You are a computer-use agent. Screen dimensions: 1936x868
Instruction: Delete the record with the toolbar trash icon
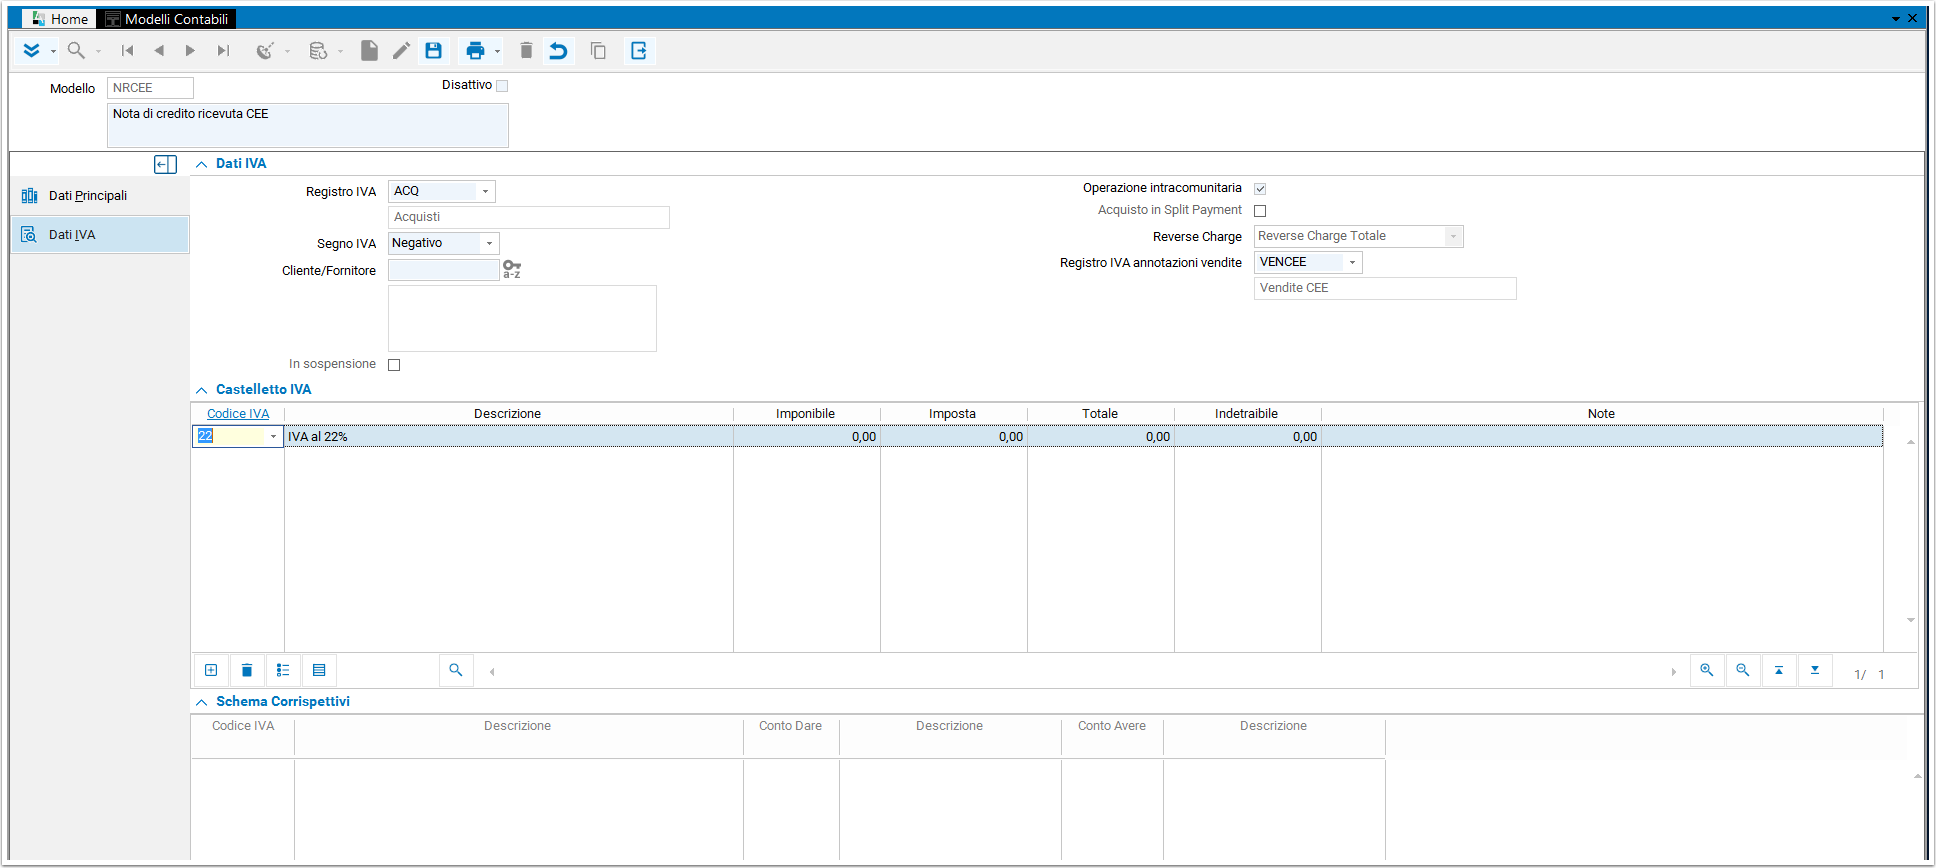point(526,51)
